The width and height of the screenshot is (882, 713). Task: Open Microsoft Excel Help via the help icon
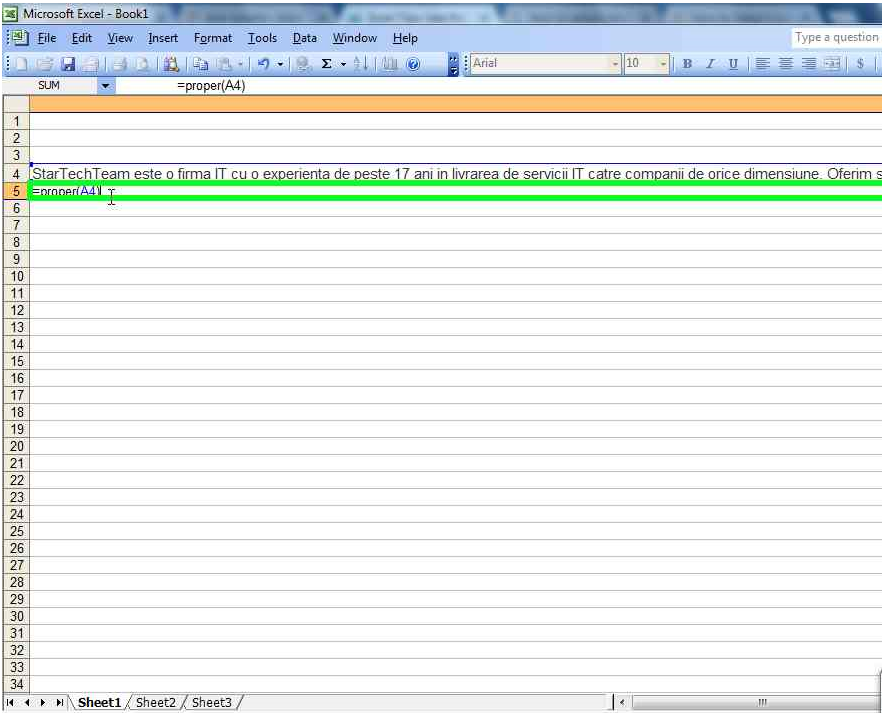[x=412, y=63]
